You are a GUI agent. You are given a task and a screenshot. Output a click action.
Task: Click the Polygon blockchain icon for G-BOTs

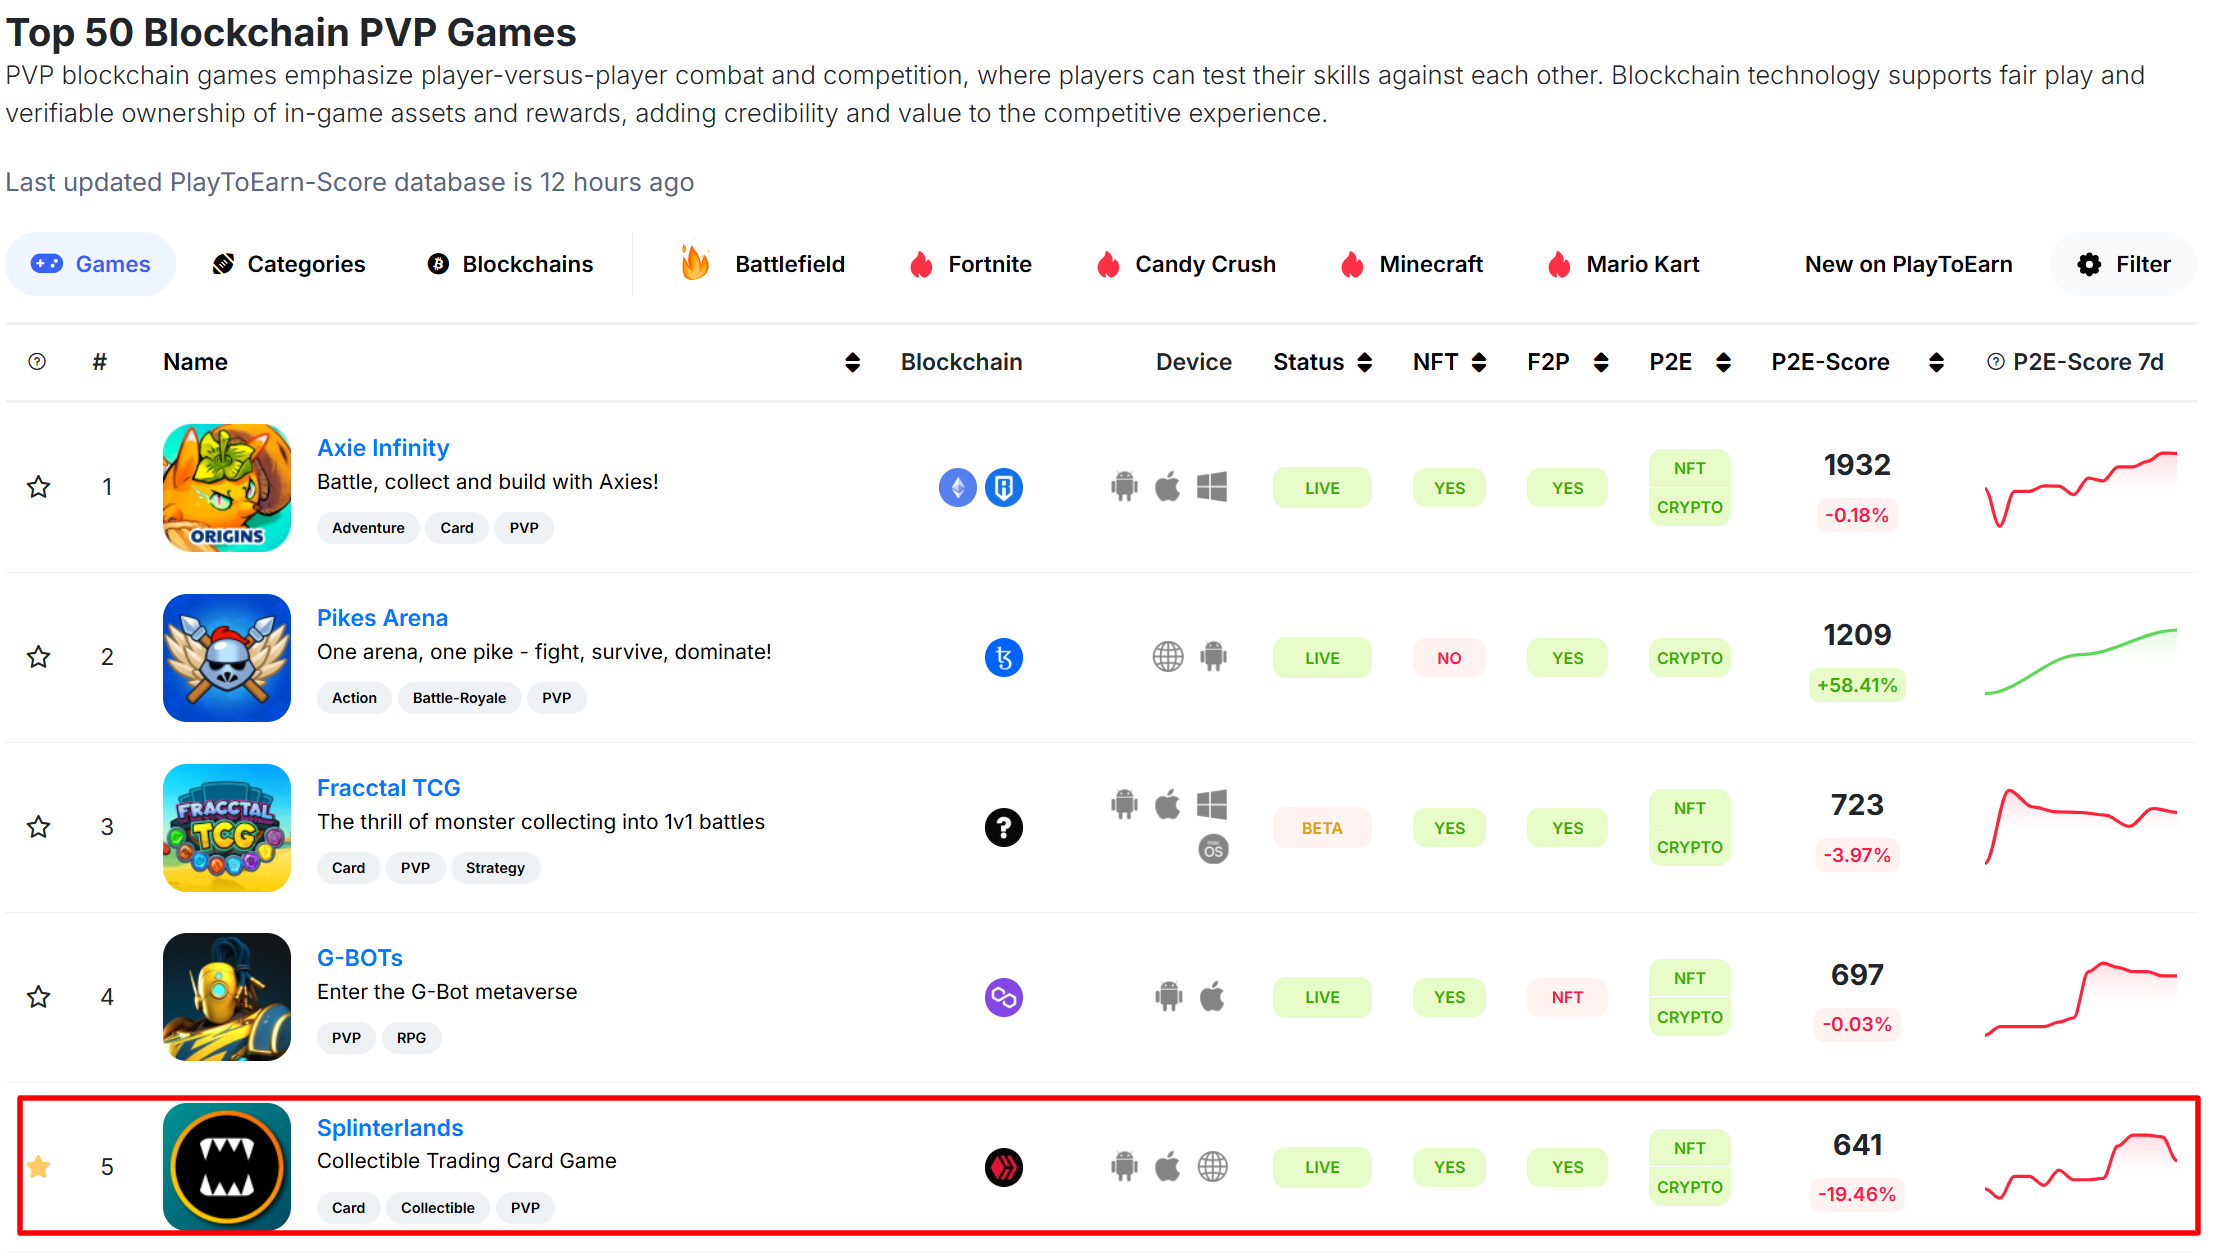1003,997
